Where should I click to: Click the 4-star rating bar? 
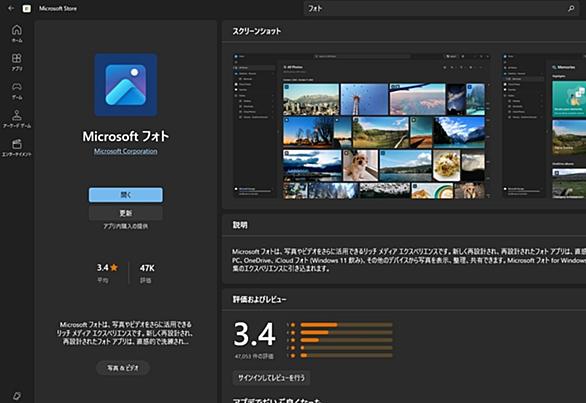point(346,332)
